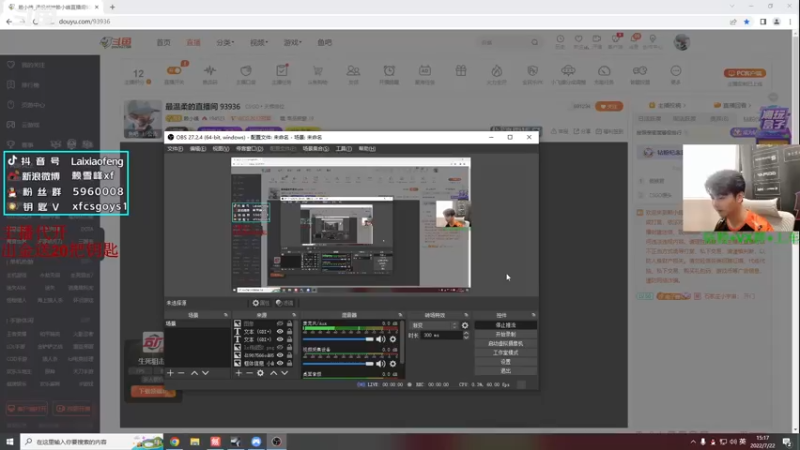Click the transition duration stepper arrows
The width and height of the screenshot is (800, 450).
click(466, 335)
